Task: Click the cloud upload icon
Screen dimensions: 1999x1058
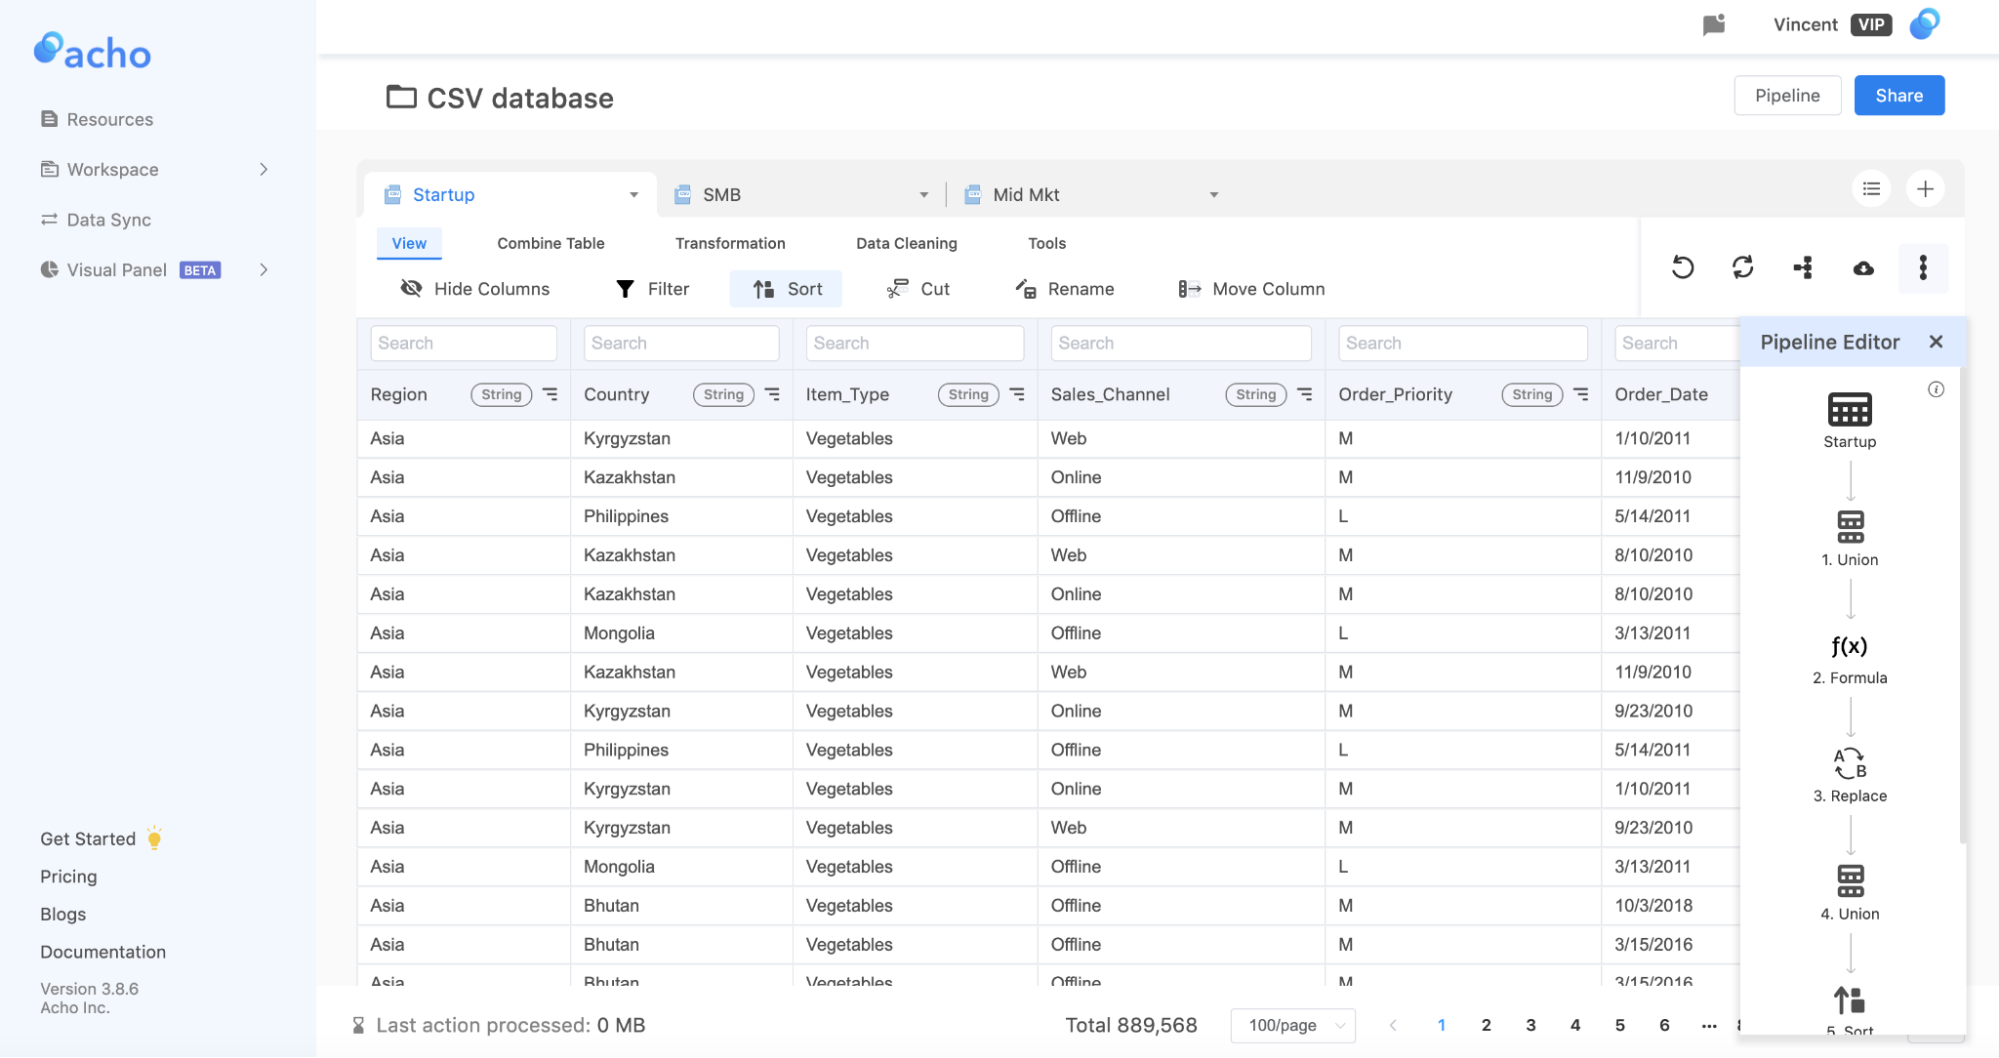Action: [x=1863, y=268]
